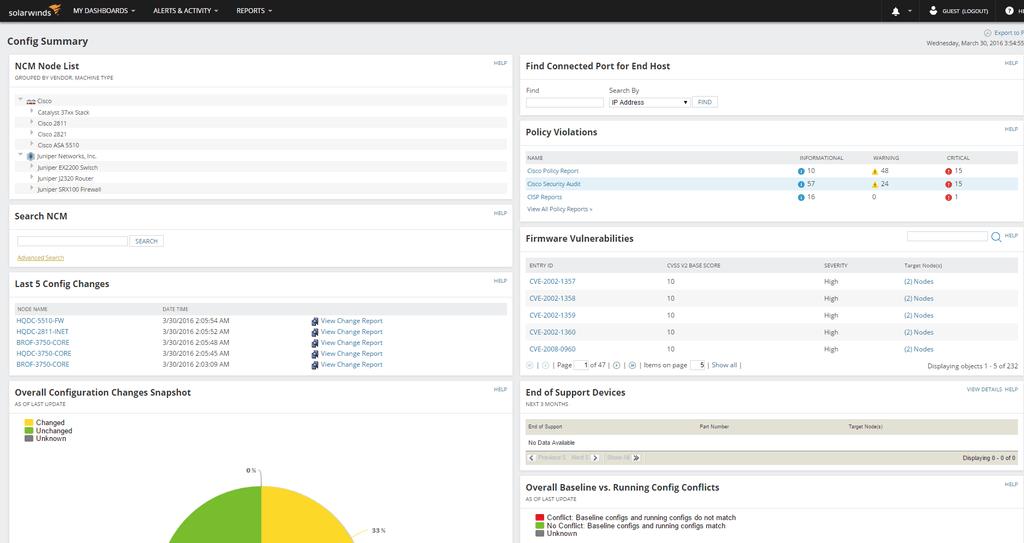Open the BROF-3750-CORE 2:03:09 AM node link
The width and height of the screenshot is (1024, 543).
coord(42,365)
